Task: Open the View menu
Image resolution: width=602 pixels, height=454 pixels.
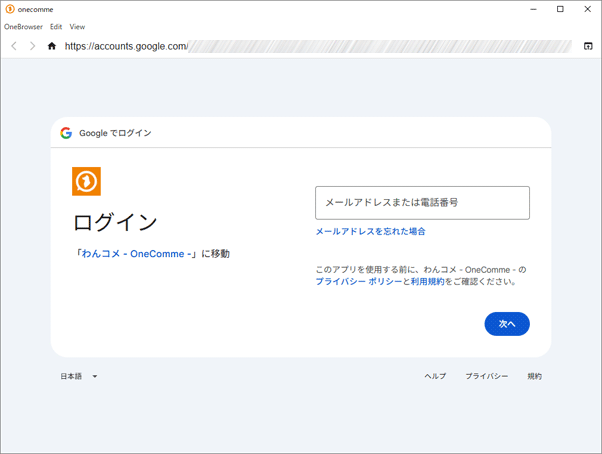Action: (77, 27)
